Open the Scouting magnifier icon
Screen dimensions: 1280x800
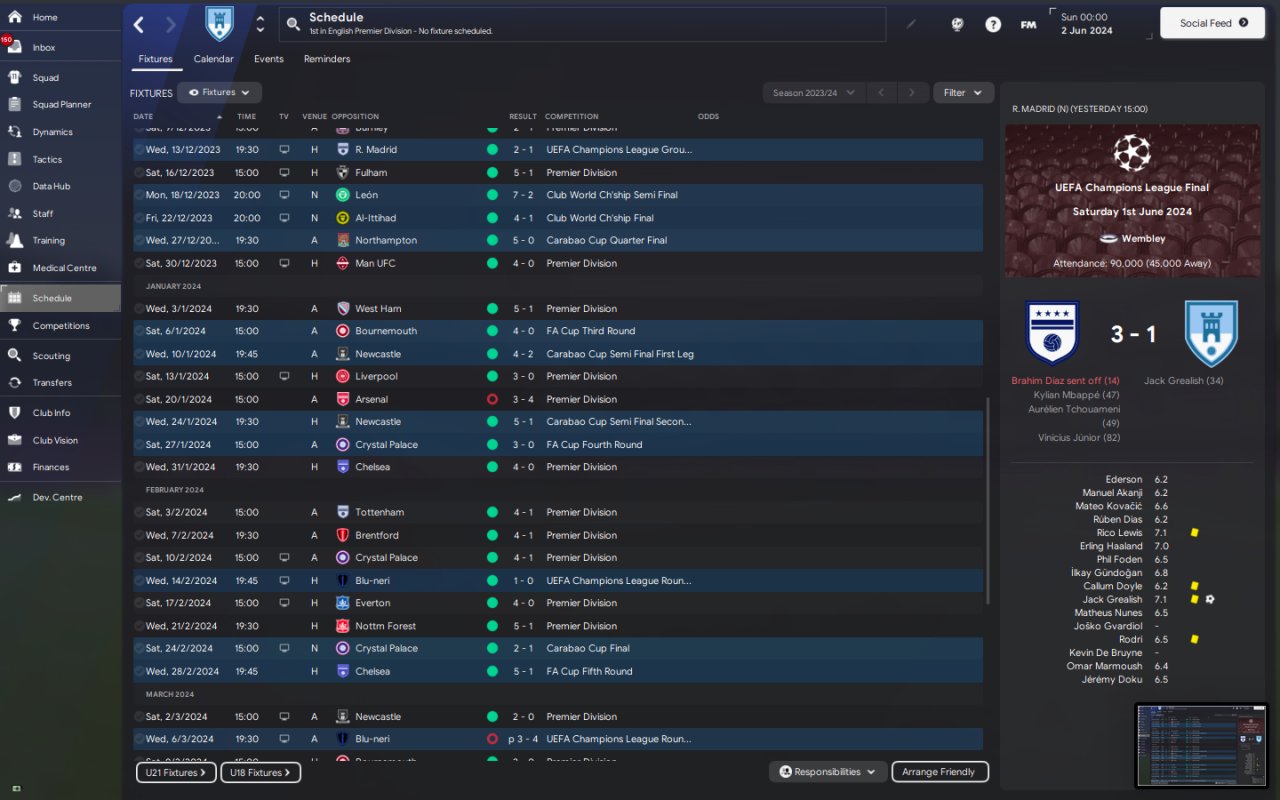click(x=14, y=355)
